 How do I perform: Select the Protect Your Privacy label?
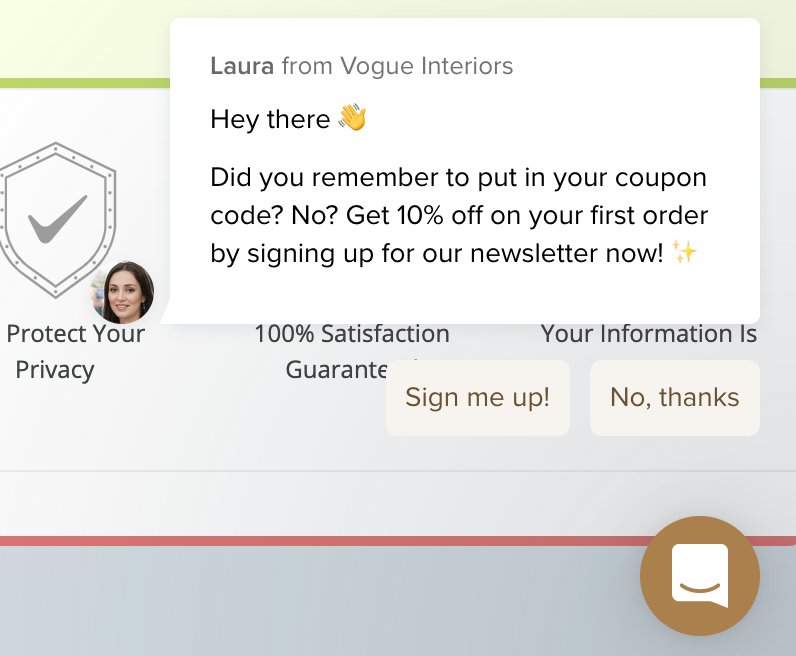76,351
